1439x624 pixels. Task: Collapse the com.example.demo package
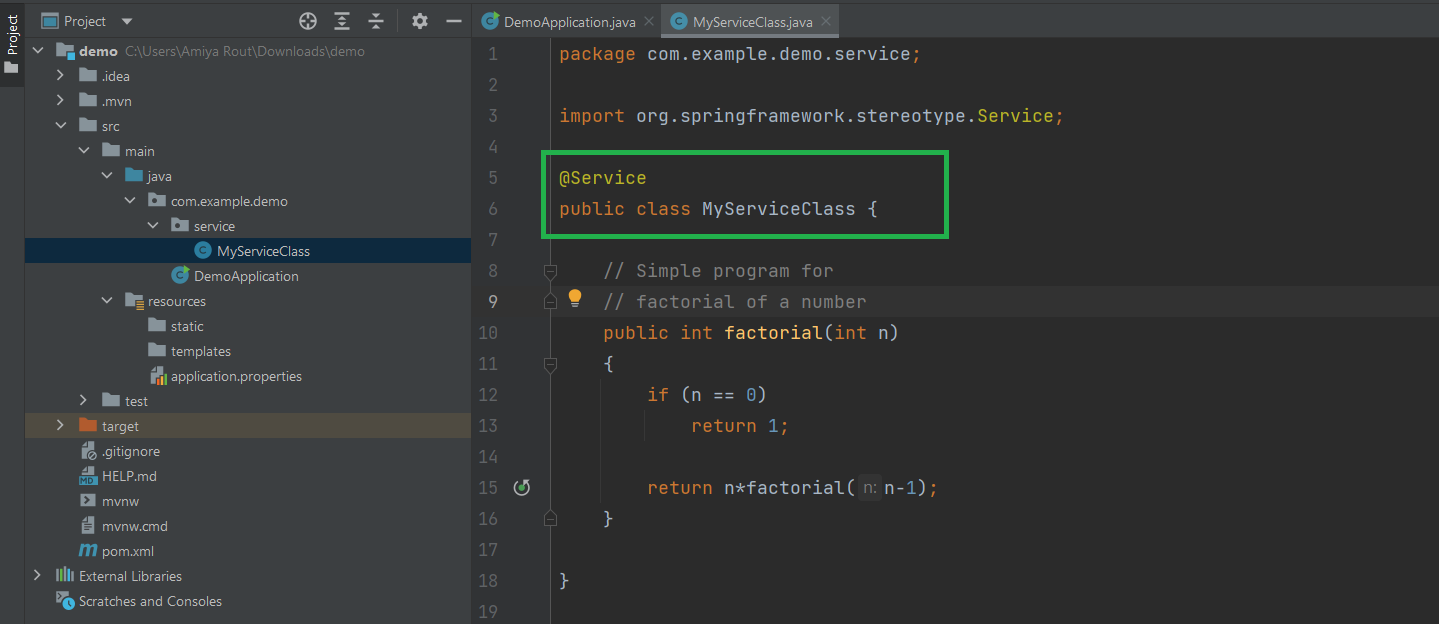[130, 201]
